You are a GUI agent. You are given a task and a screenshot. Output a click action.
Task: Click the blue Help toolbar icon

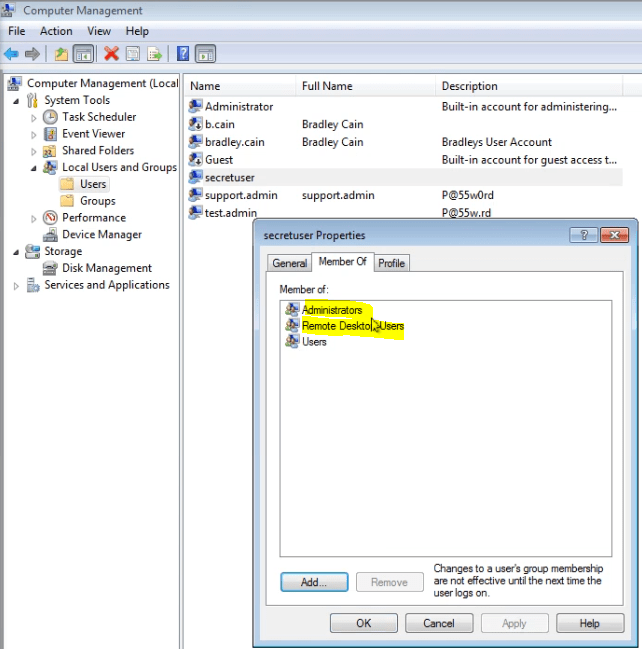(183, 54)
